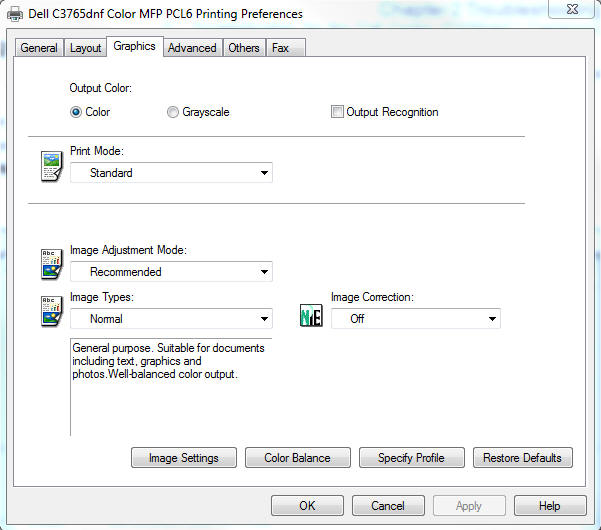Open the Advanced tab

pos(192,48)
